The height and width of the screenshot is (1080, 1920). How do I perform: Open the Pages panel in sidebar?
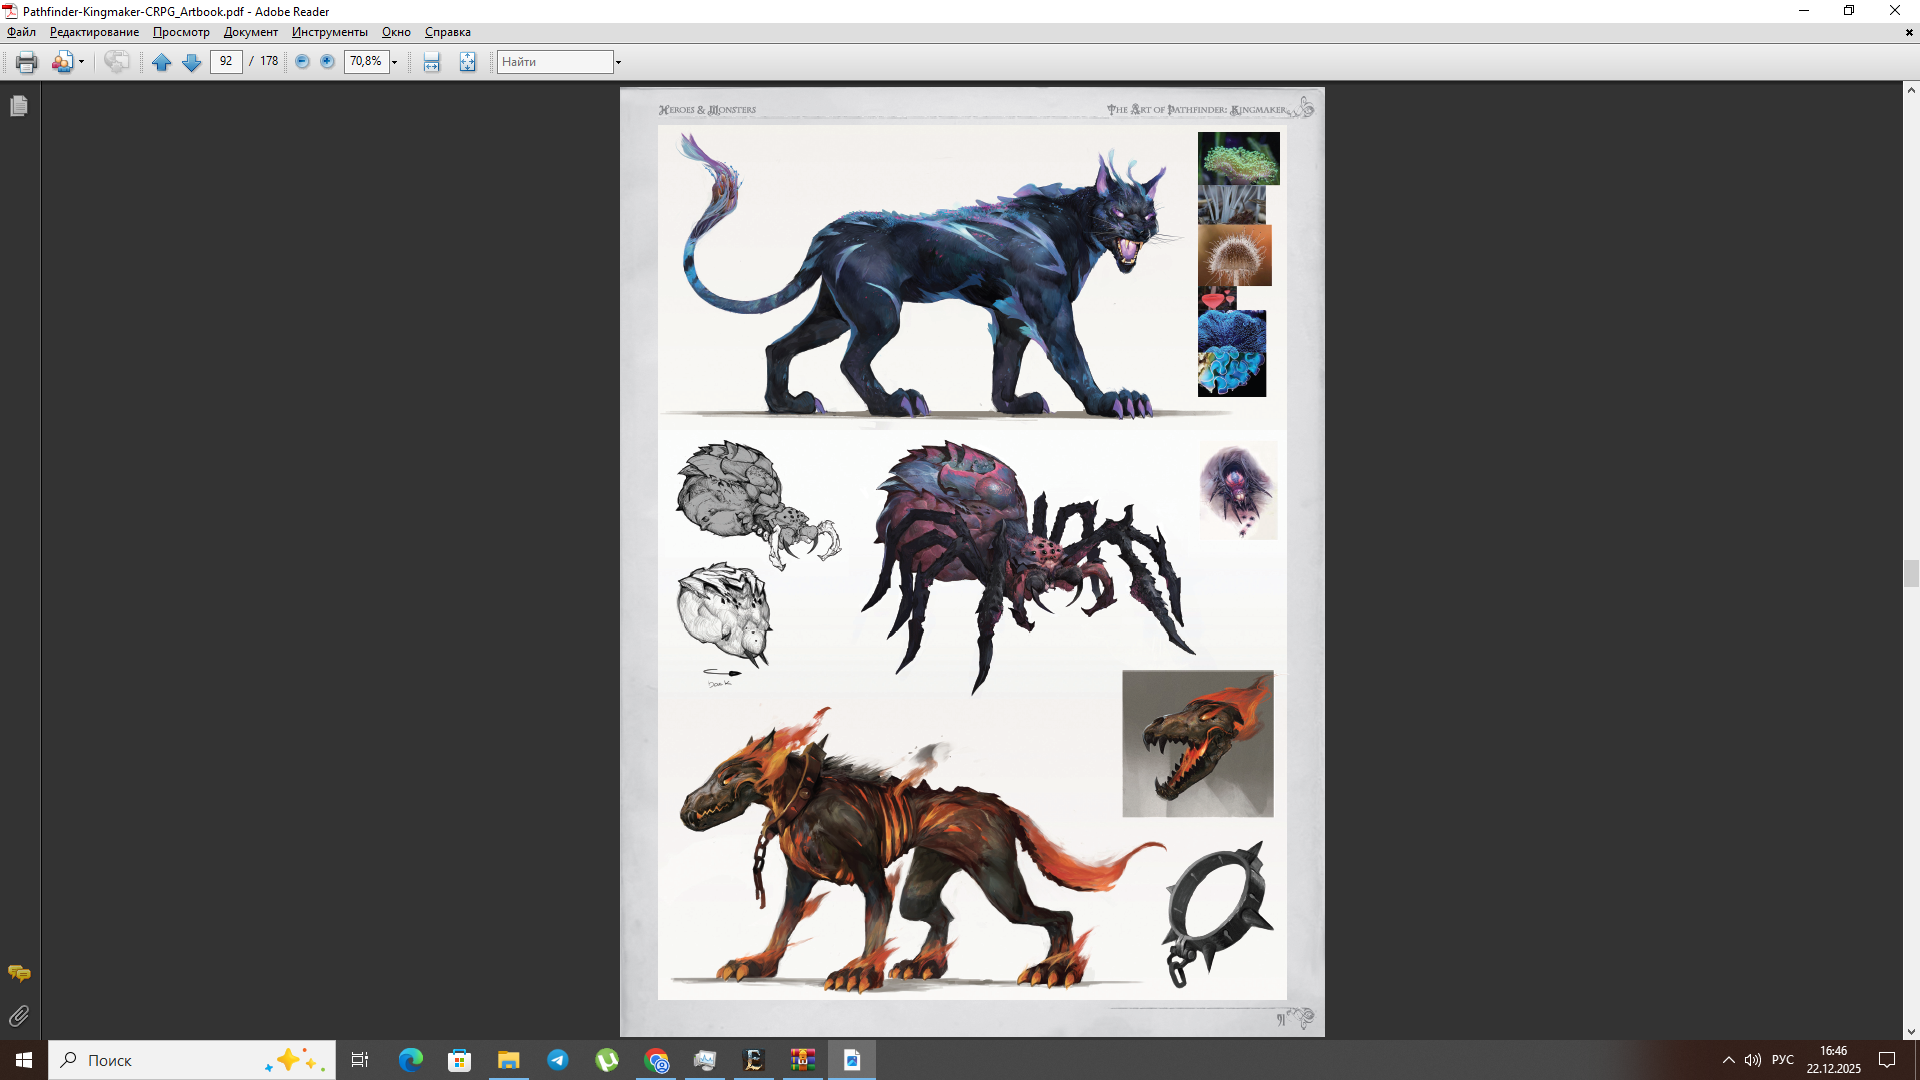pos(19,106)
